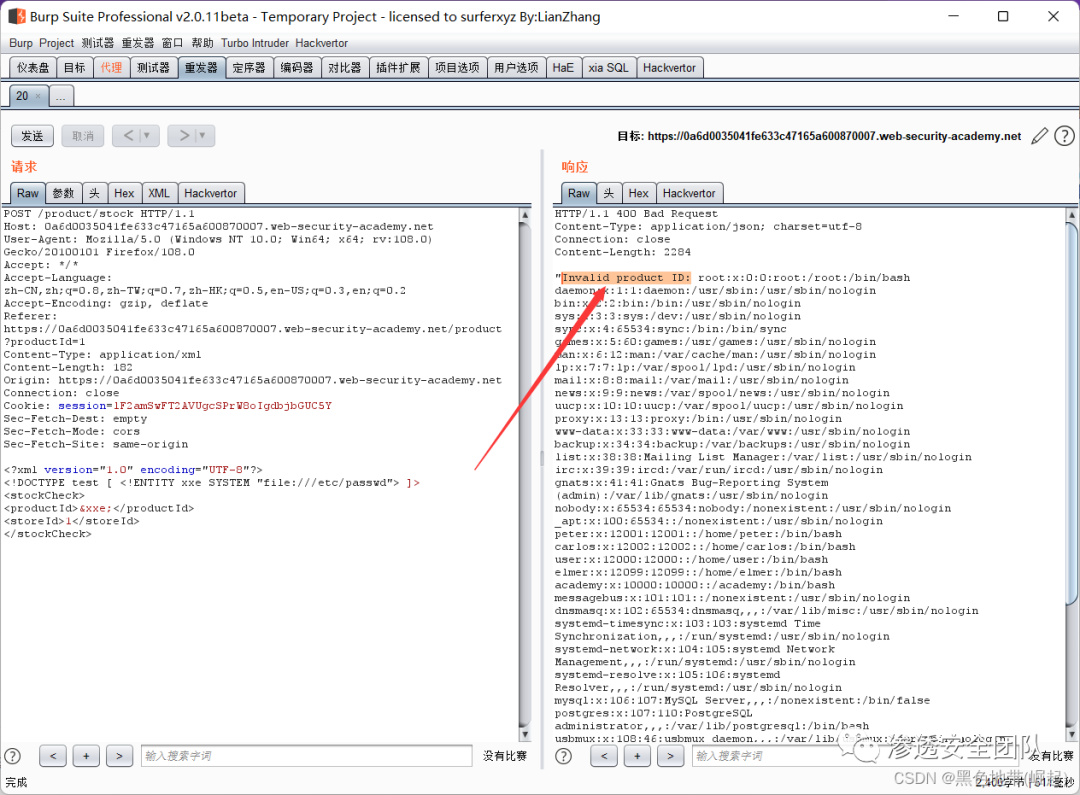Open request search help question icon

click(12, 756)
